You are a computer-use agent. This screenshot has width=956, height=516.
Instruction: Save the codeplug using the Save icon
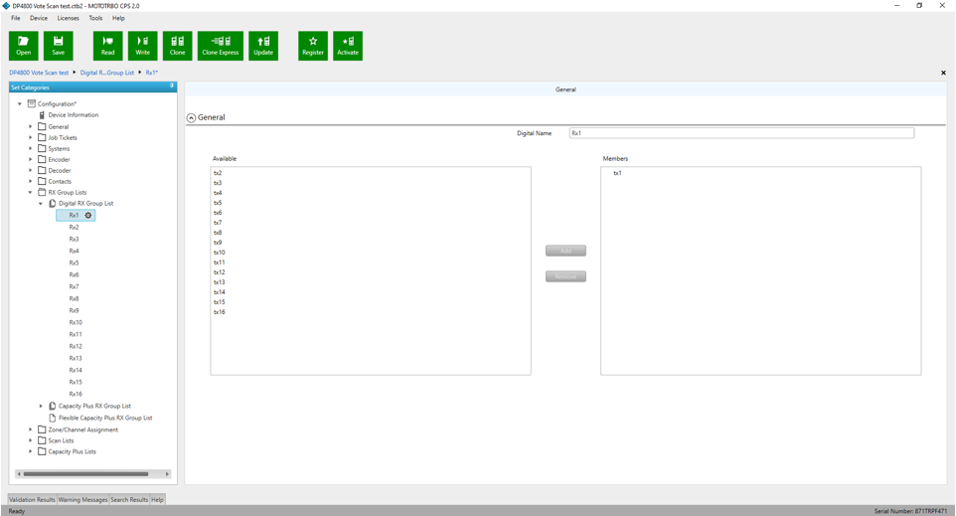click(x=58, y=45)
